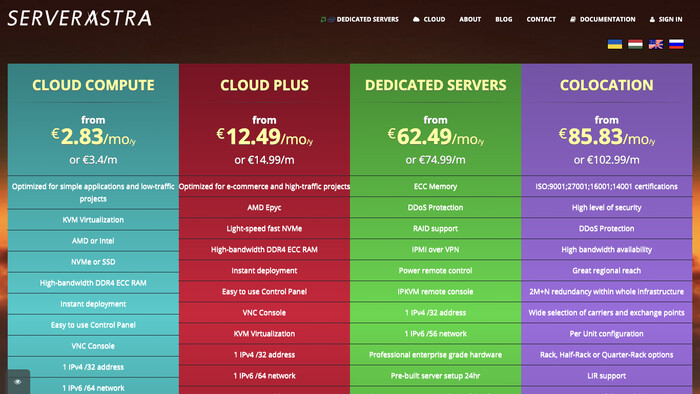Click 'IPMI over VPN' row

435,249
